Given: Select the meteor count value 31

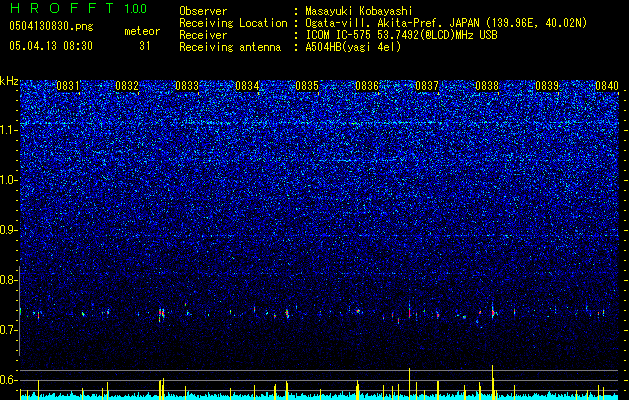Looking at the screenshot, I should pos(145,46).
